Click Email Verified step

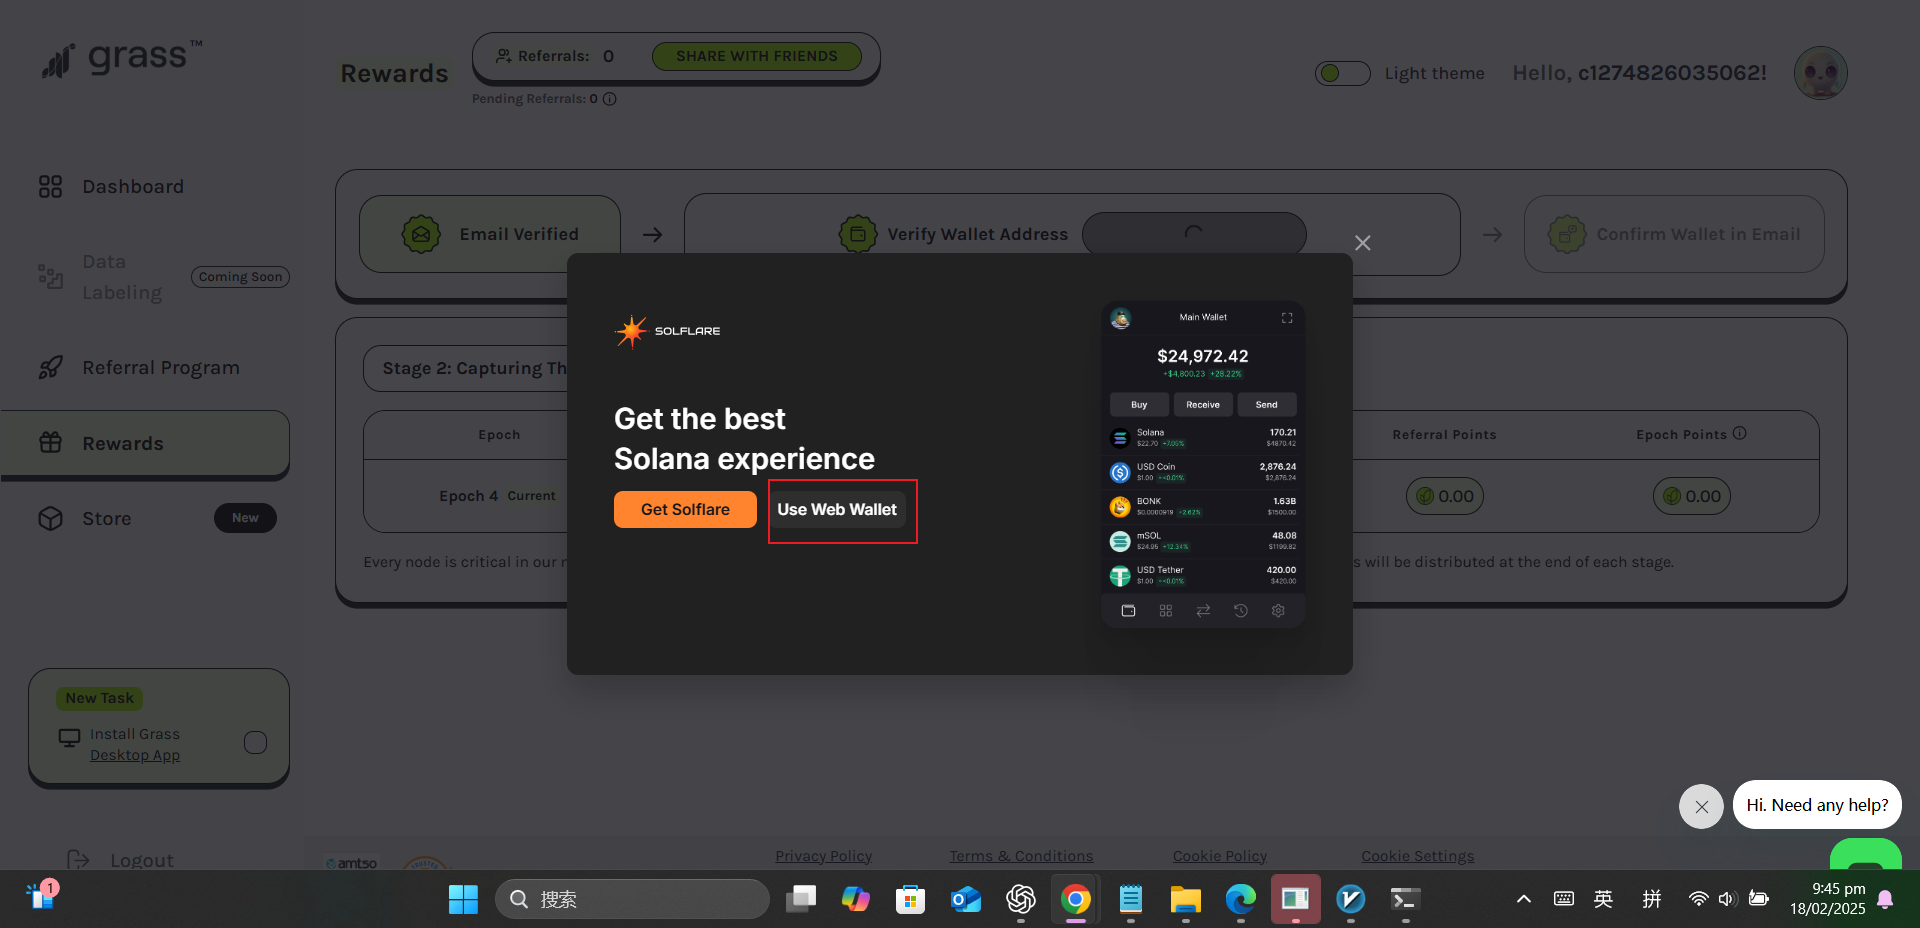point(490,234)
